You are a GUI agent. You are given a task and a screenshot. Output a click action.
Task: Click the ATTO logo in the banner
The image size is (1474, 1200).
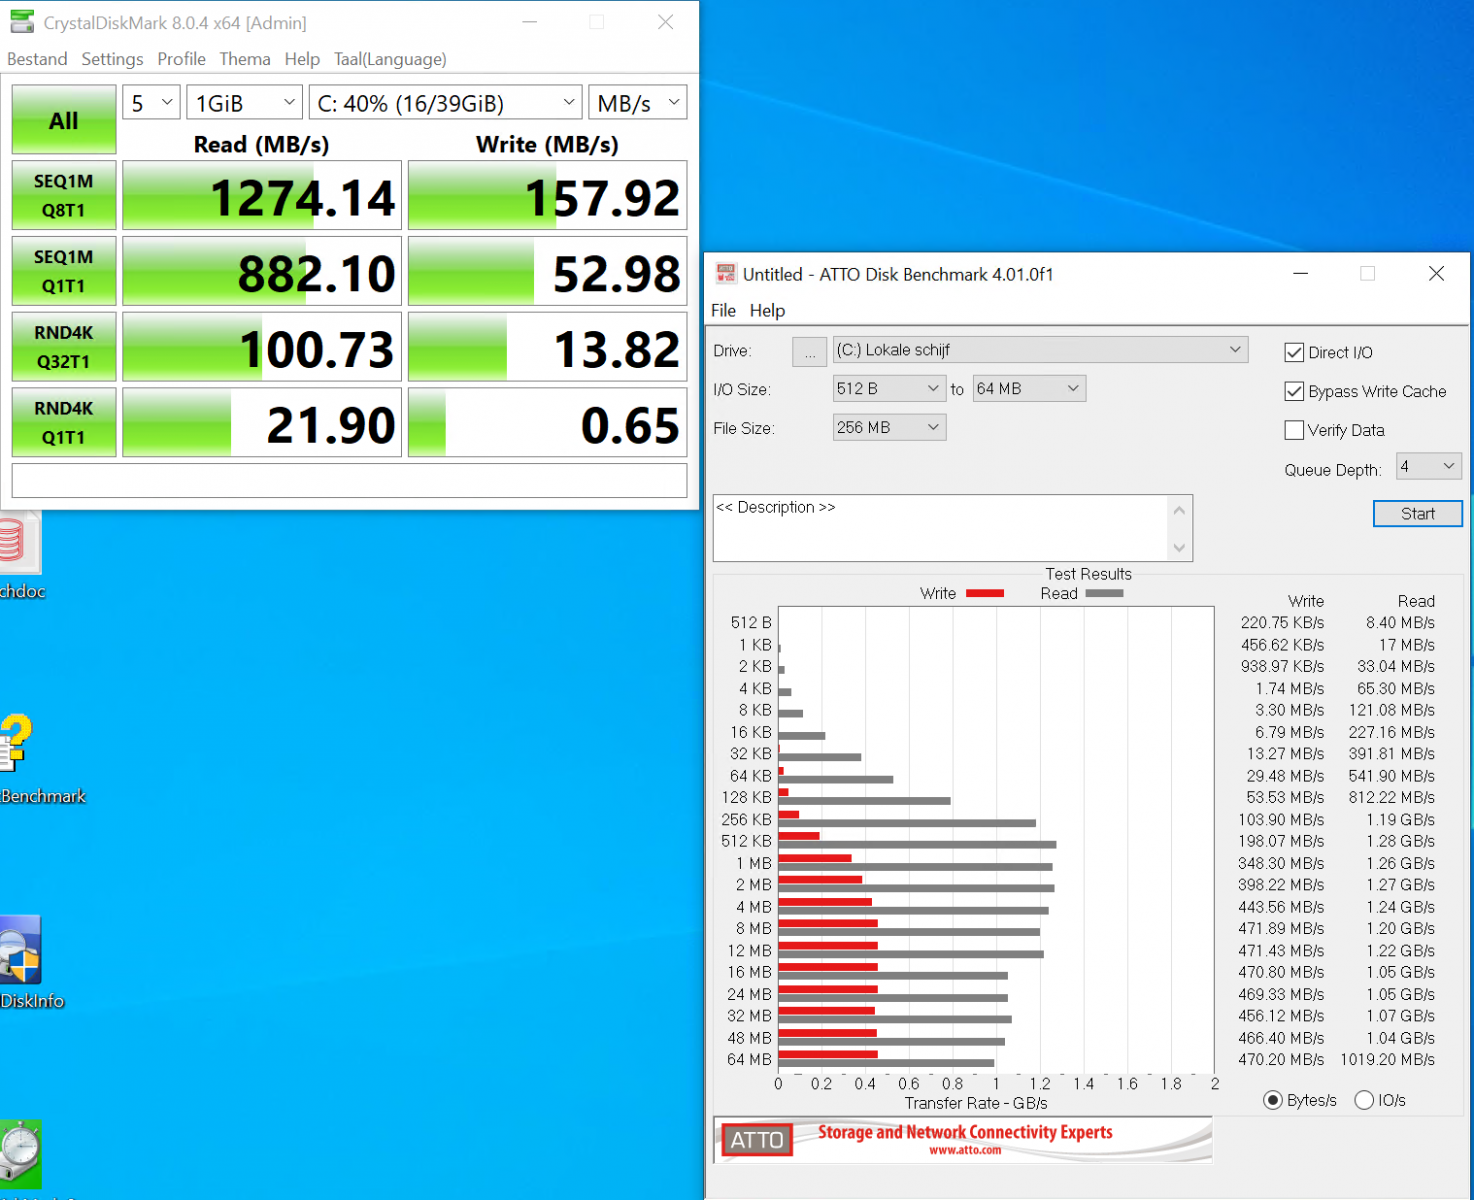(757, 1140)
